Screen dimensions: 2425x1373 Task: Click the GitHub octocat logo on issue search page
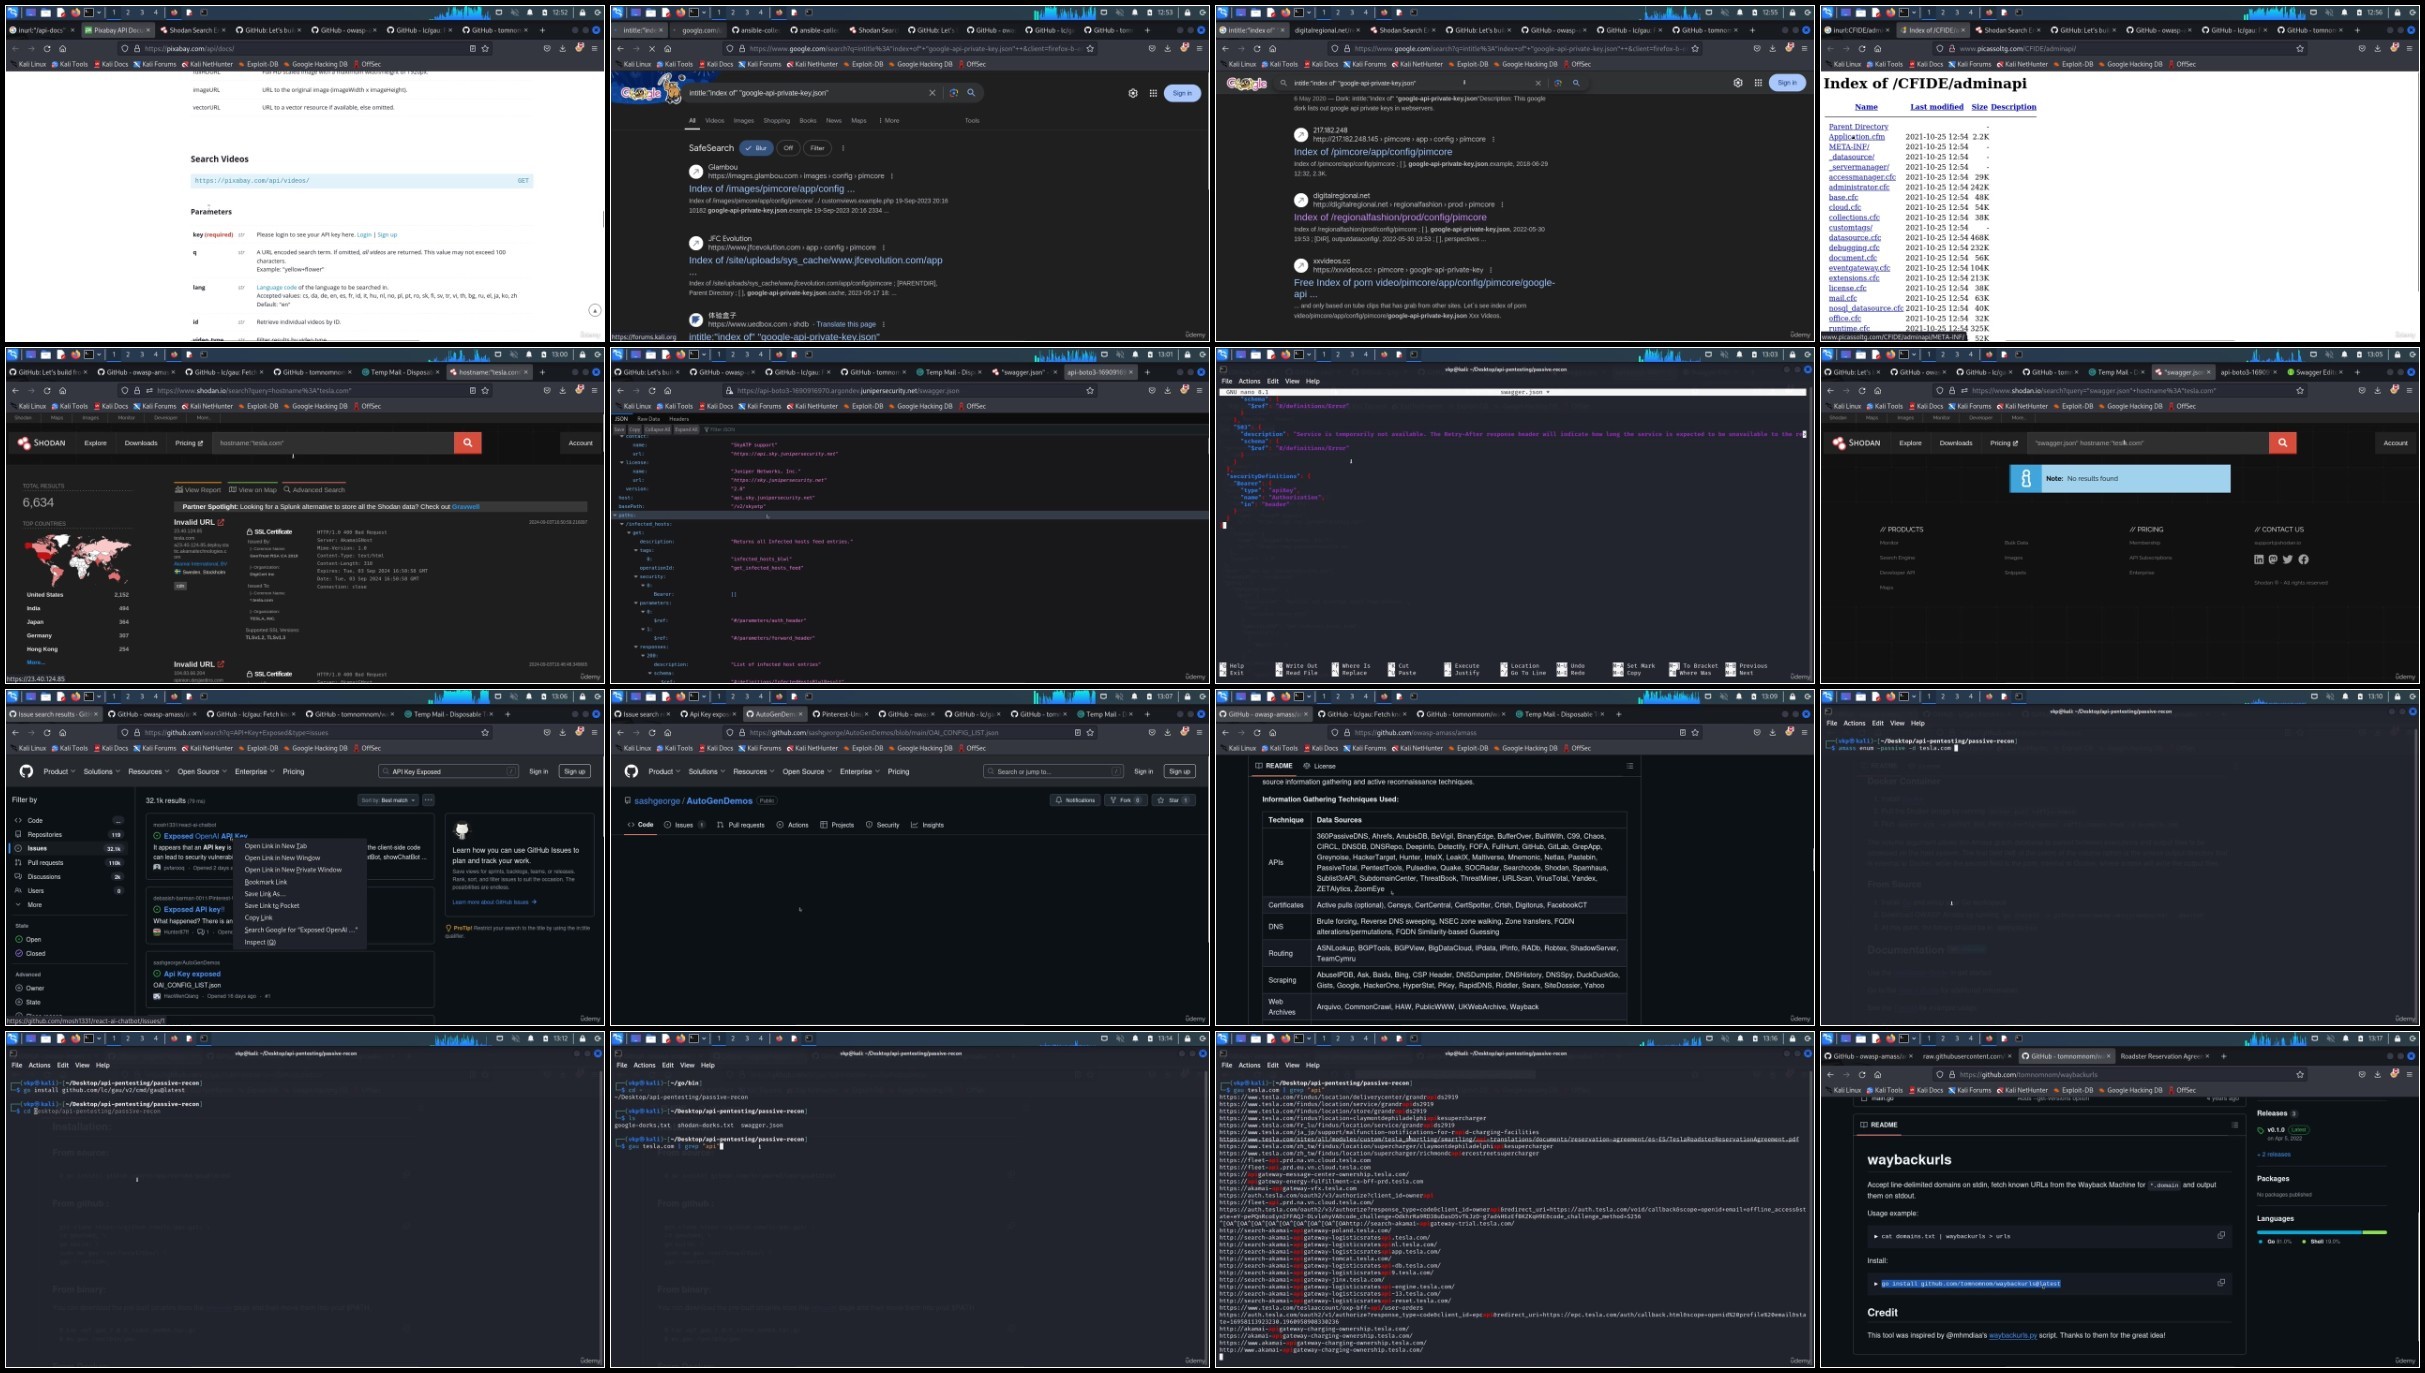point(26,771)
